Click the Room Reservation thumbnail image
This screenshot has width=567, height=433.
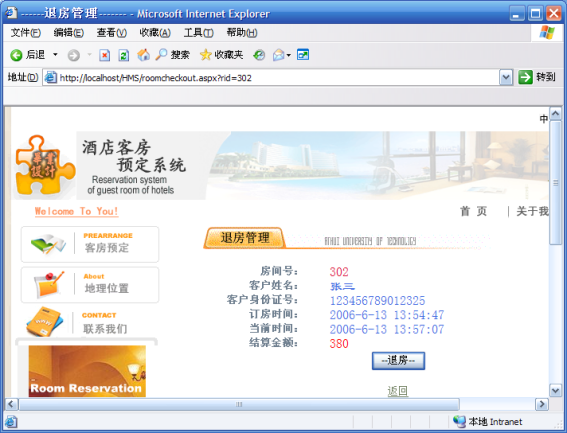(x=87, y=371)
